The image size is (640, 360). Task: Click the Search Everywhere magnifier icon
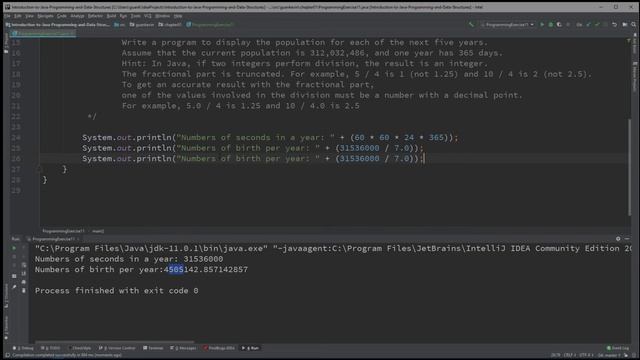coord(633,24)
